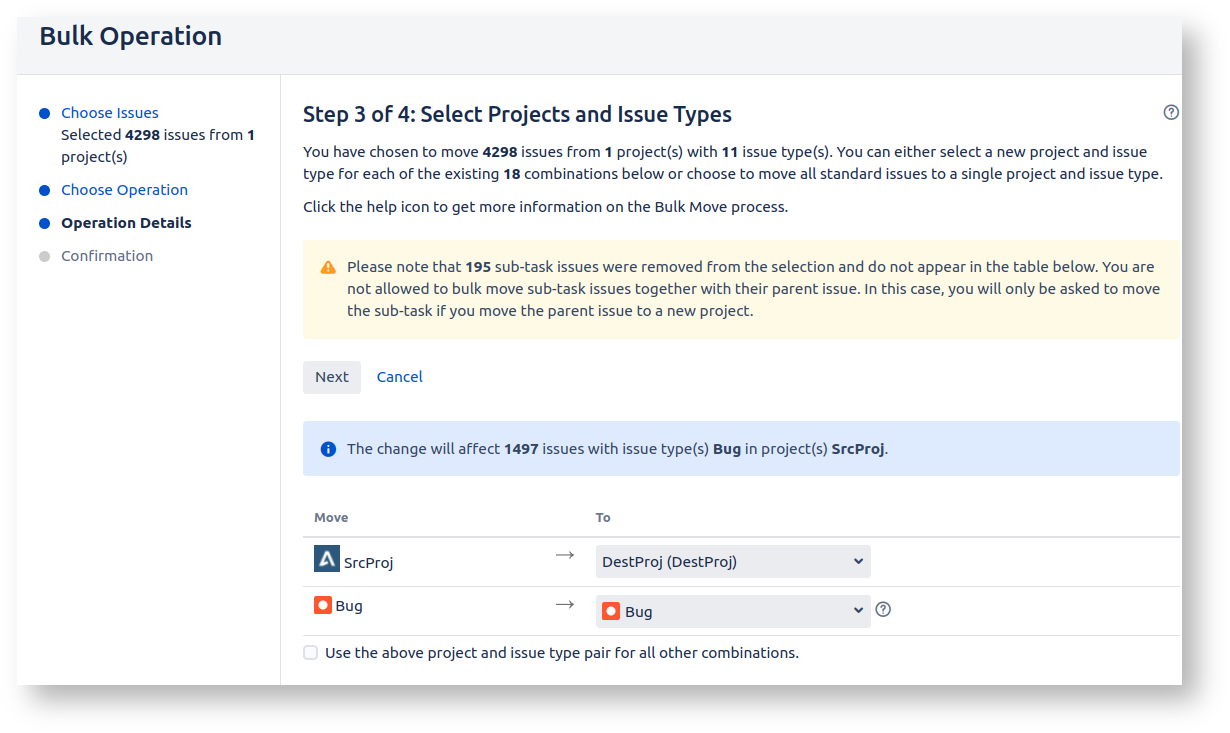
Task: Click the arrow icon in Bug row
Action: point(565,604)
